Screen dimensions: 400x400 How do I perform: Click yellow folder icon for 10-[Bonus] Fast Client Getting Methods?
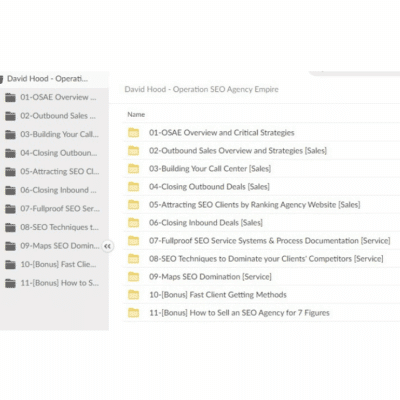pyautogui.click(x=133, y=295)
